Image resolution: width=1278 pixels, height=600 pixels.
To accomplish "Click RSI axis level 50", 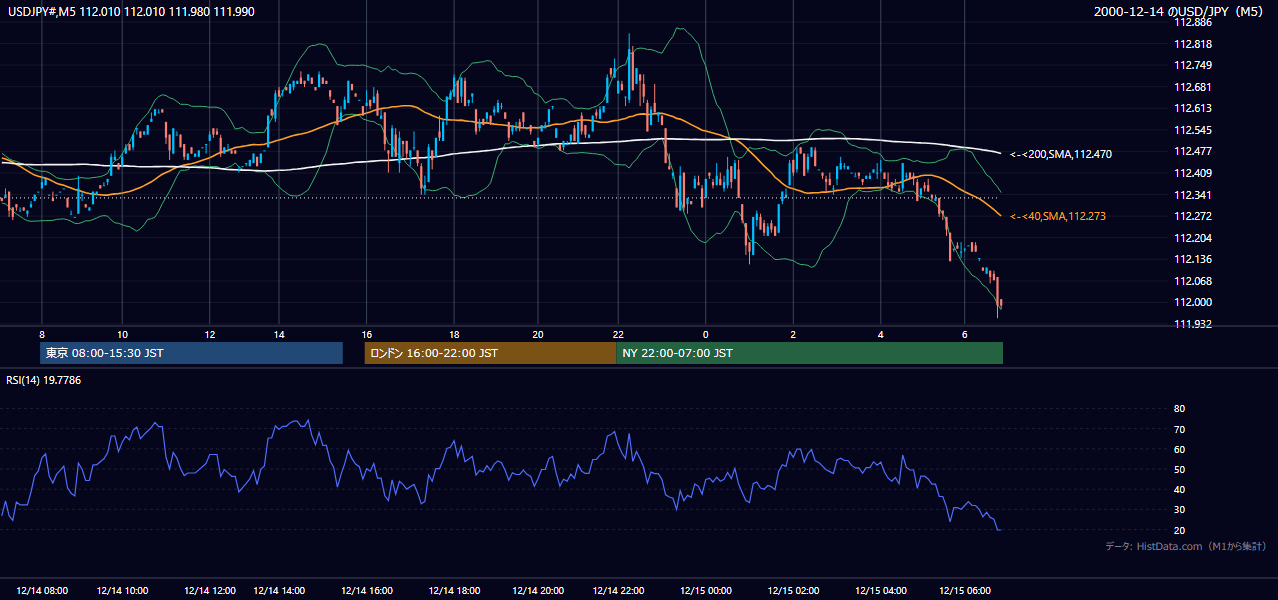I will (x=1179, y=469).
